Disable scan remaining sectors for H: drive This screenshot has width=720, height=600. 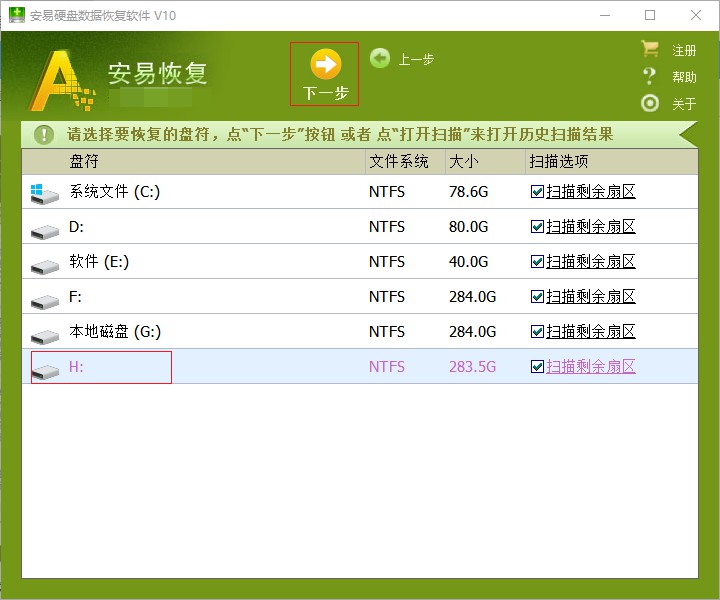537,367
